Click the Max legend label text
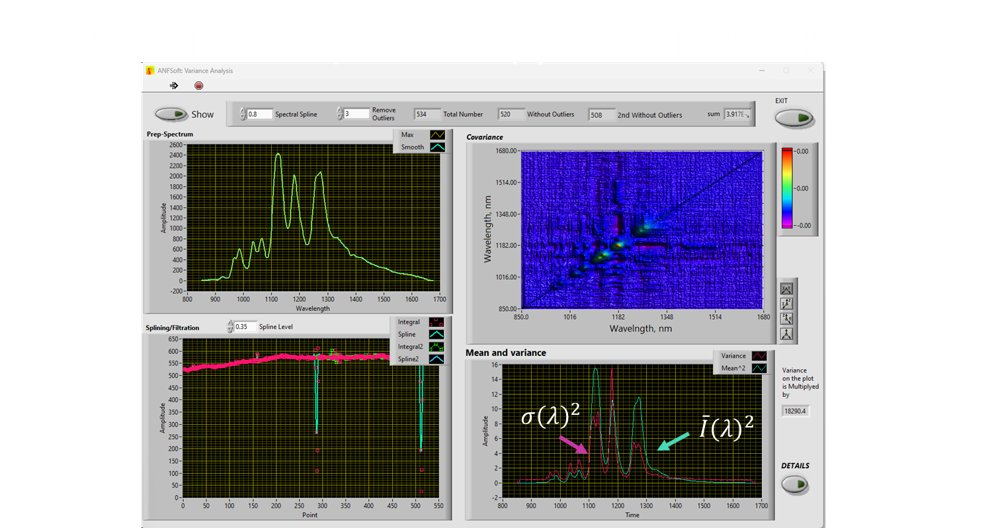The height and width of the screenshot is (528, 1000). click(x=408, y=135)
